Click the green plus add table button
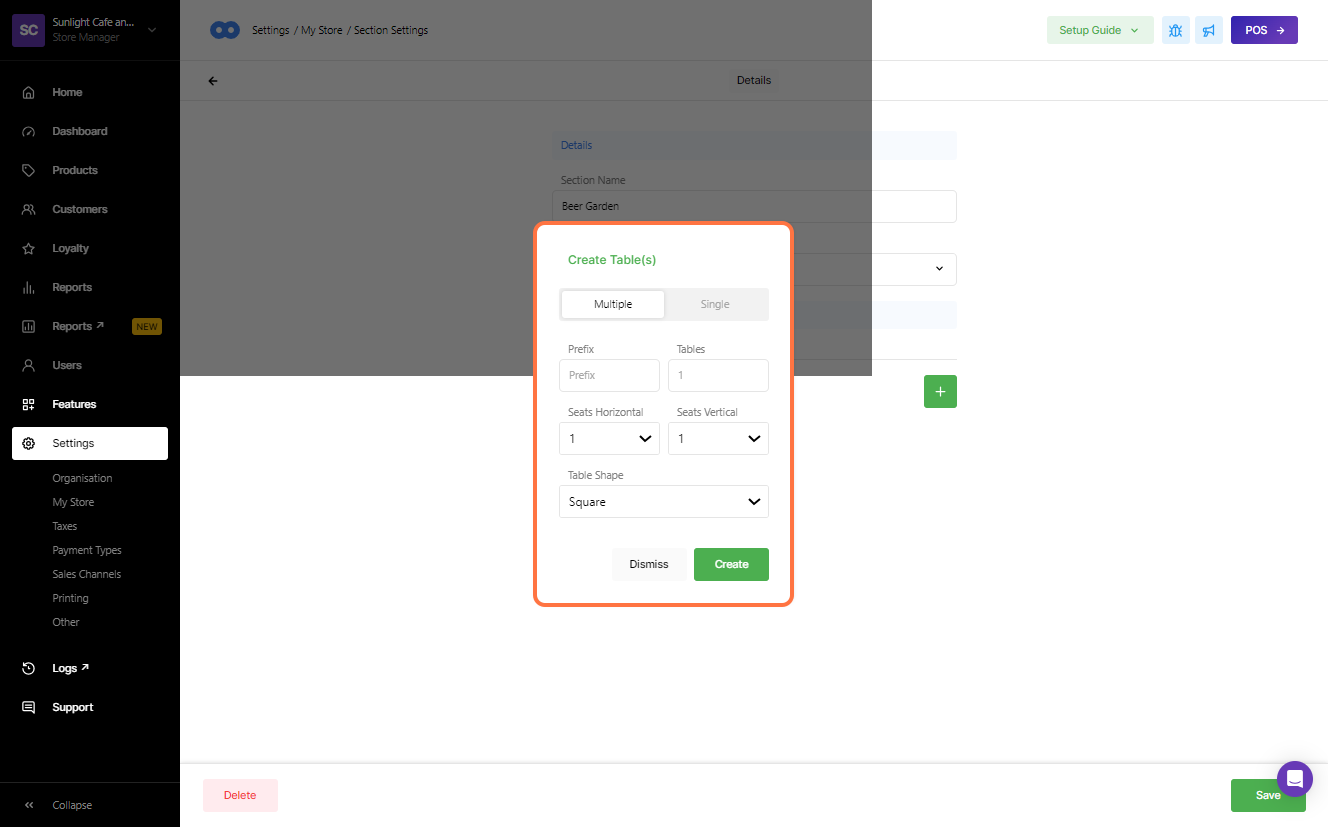Screen dimensions: 1328x827 [x=940, y=392]
